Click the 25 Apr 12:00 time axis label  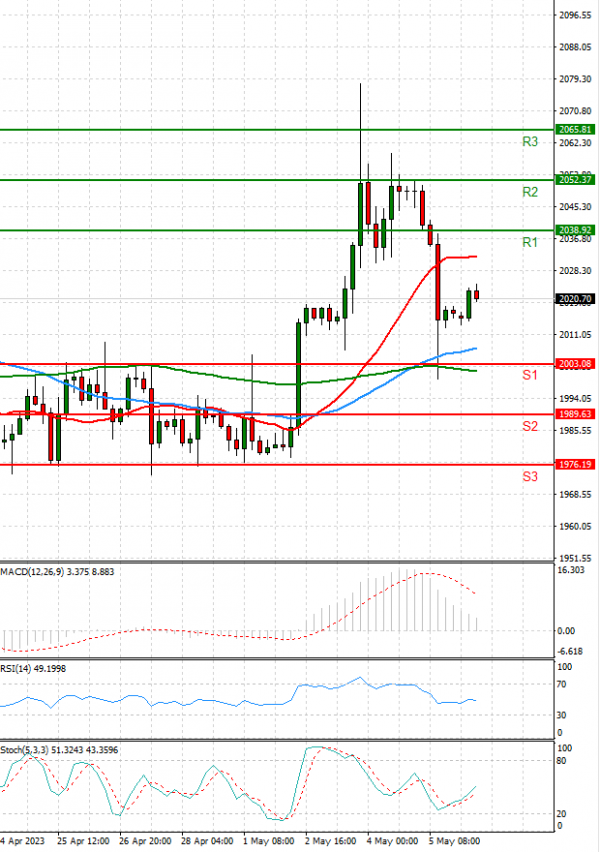(83, 841)
